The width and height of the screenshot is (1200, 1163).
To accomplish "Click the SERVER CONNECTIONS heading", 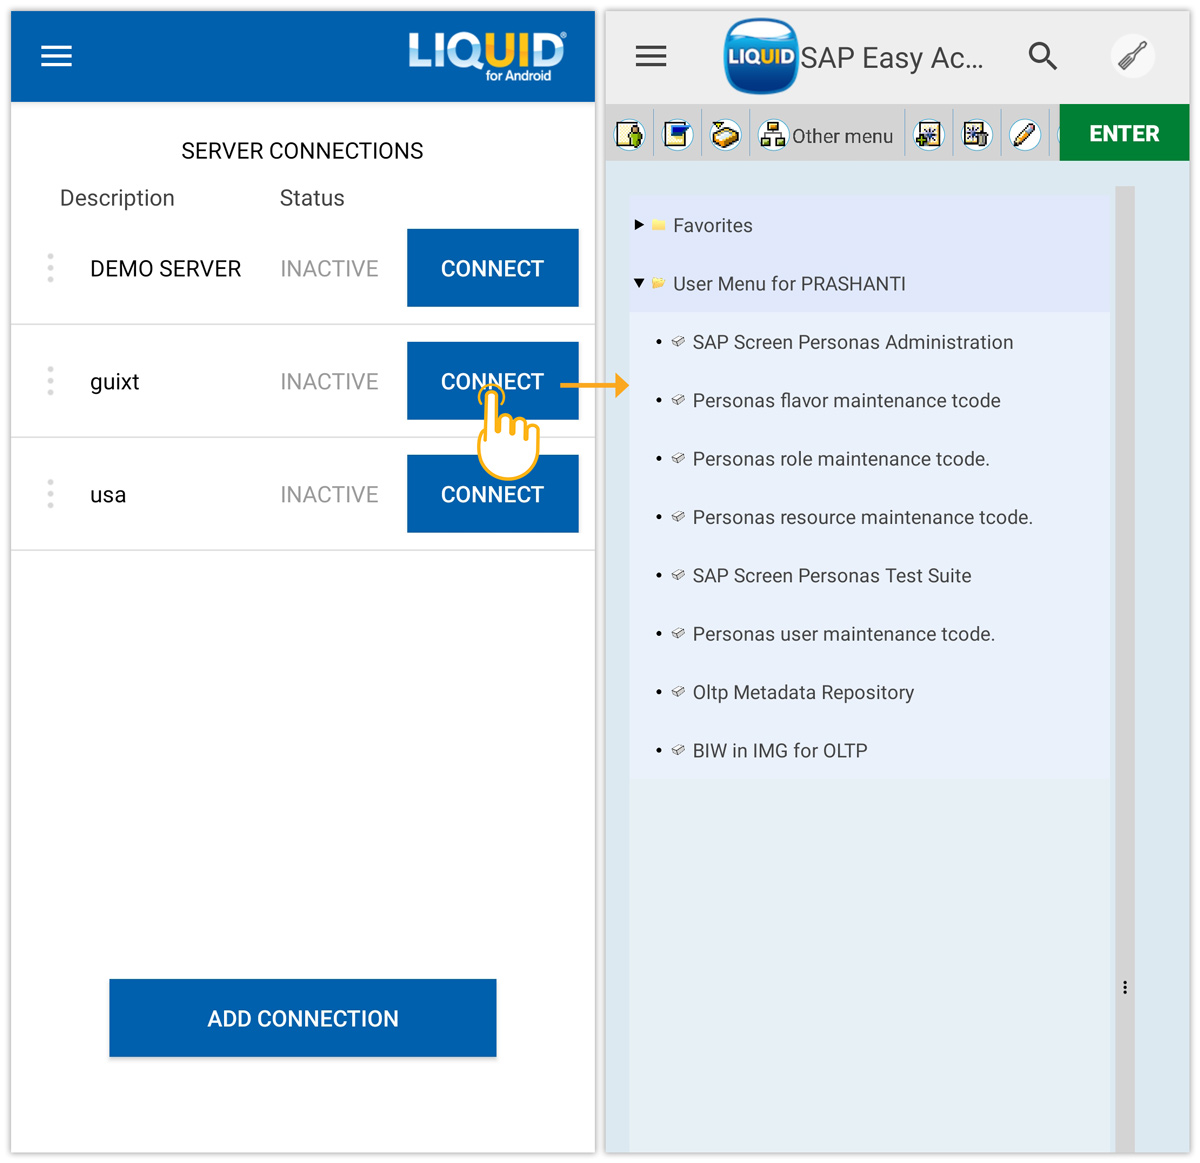I will point(302,151).
